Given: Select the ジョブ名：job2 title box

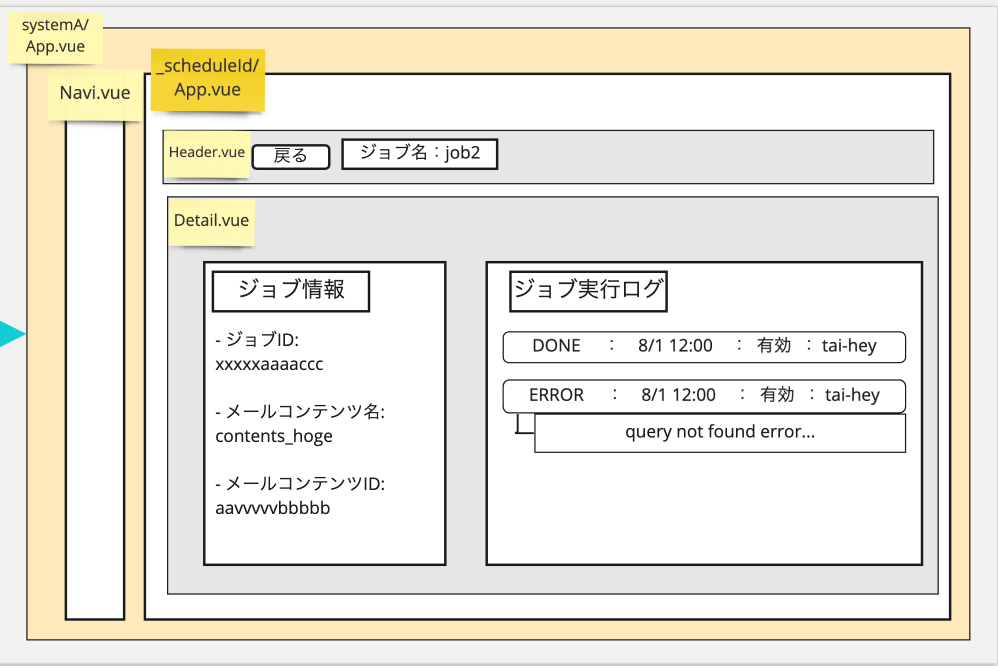Looking at the screenshot, I should 419,153.
